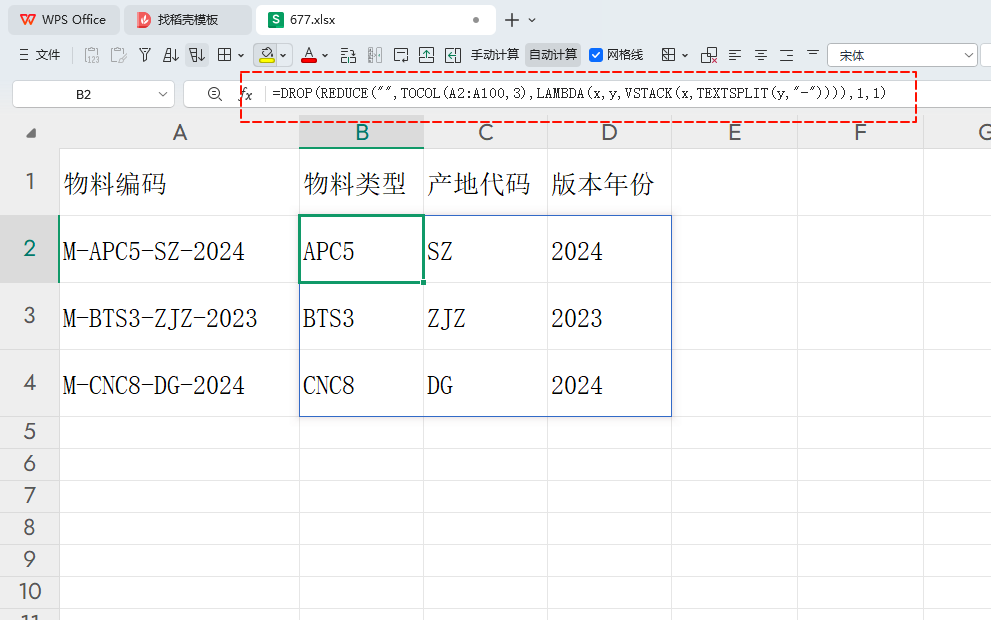The width and height of the screenshot is (991, 620).
Task: Click cell 版本年份
Action: [x=609, y=182]
